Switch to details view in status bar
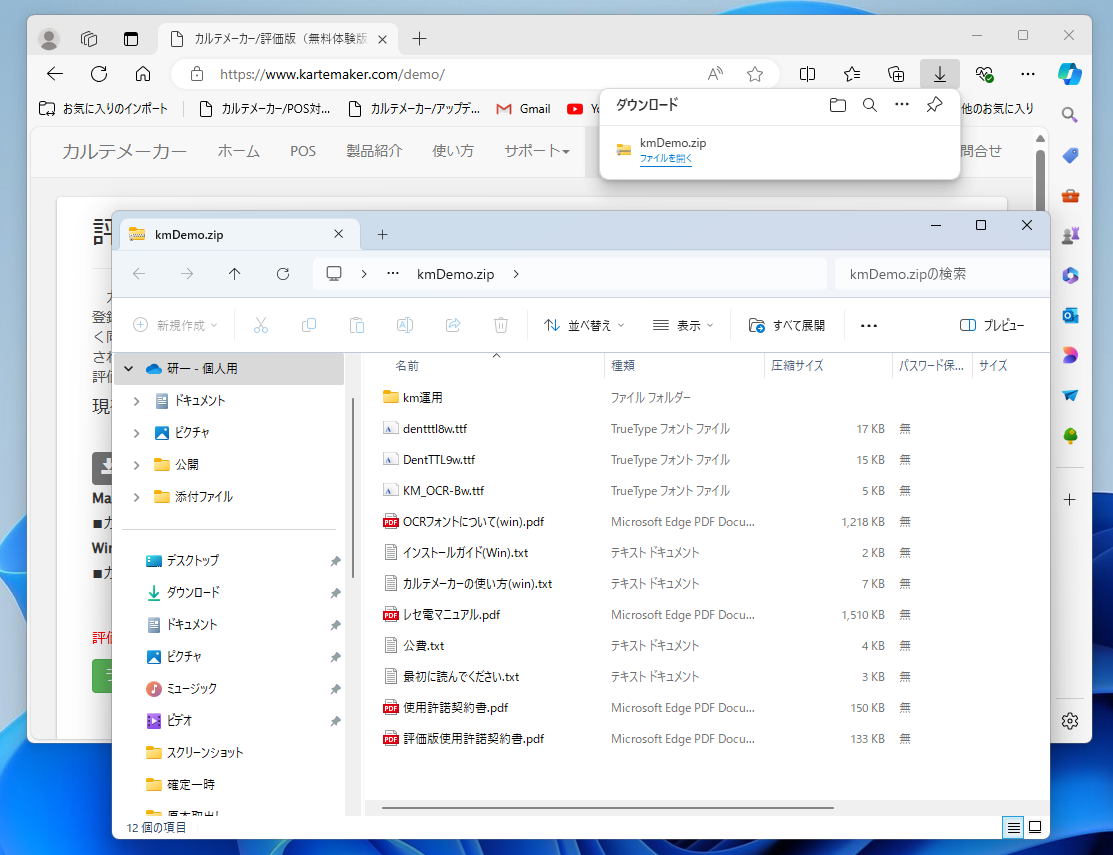Image resolution: width=1113 pixels, height=855 pixels. click(1013, 827)
